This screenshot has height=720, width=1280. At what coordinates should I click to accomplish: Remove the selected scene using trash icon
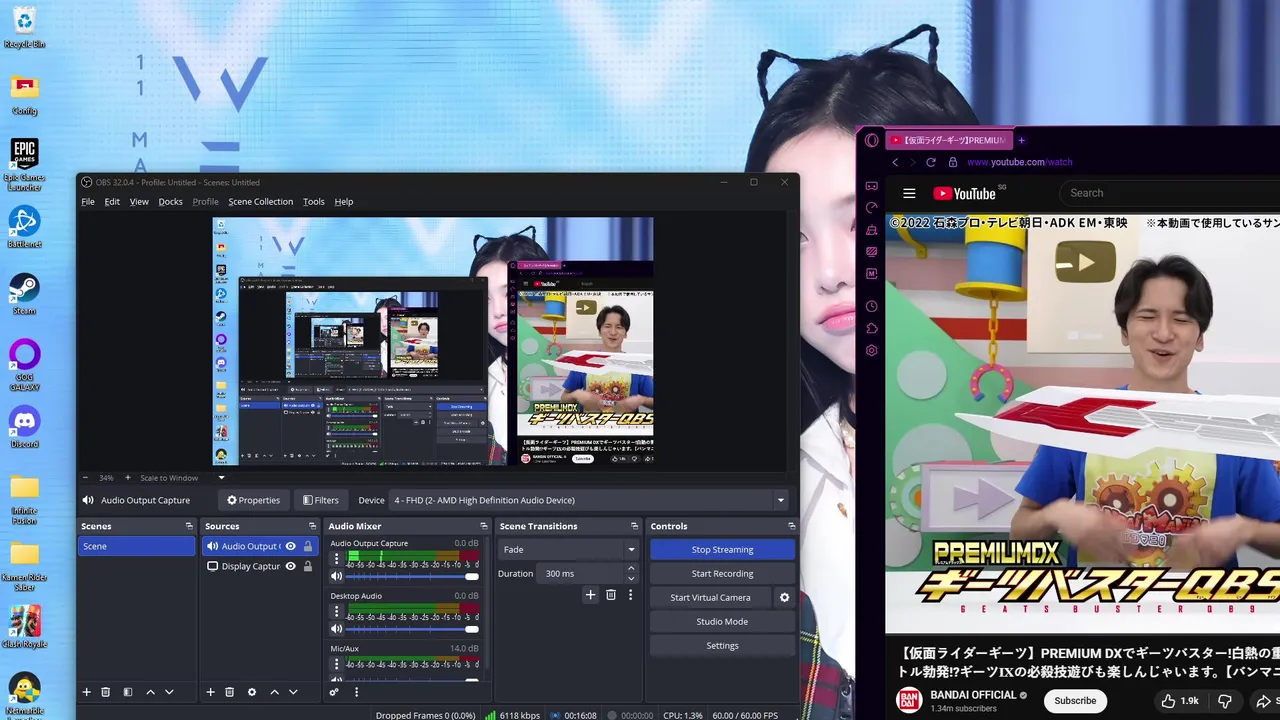click(105, 692)
